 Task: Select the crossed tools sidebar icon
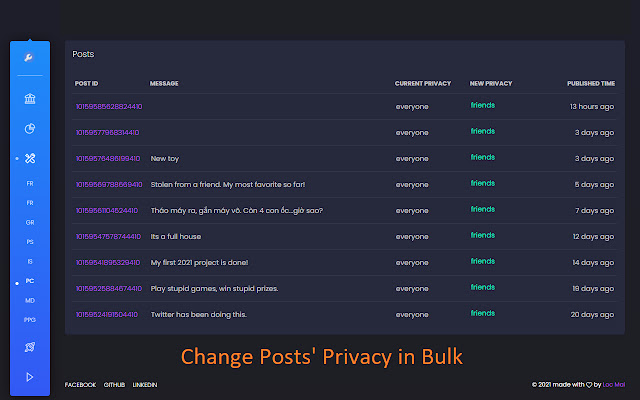coord(29,158)
